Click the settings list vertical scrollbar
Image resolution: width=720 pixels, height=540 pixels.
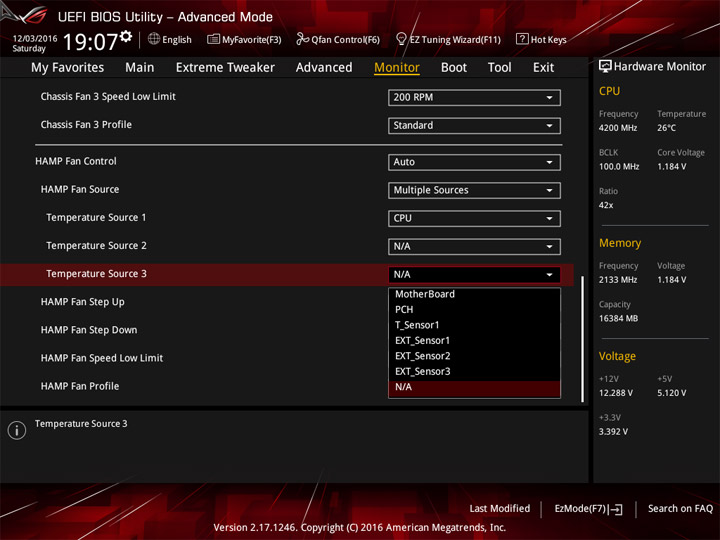[583, 339]
